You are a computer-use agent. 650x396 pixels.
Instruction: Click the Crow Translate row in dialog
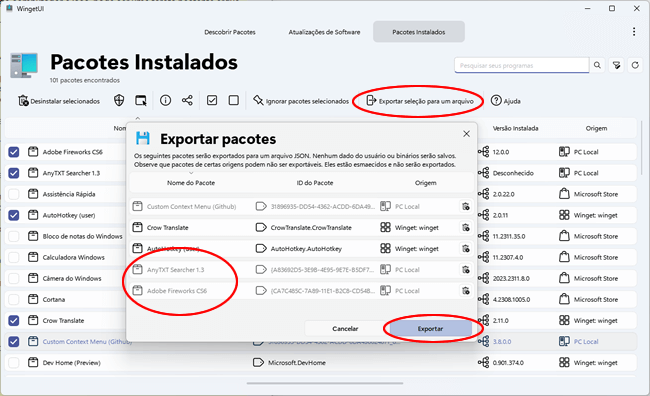point(301,227)
